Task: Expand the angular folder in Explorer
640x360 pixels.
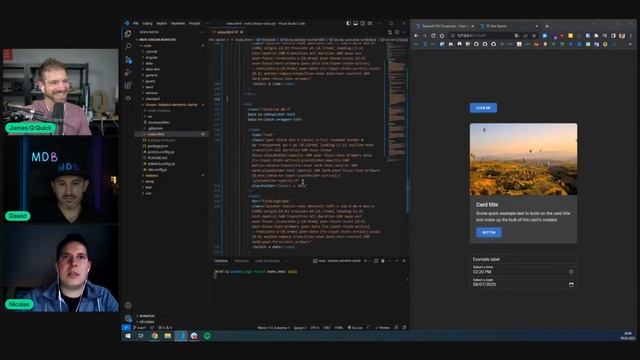Action: [x=151, y=58]
